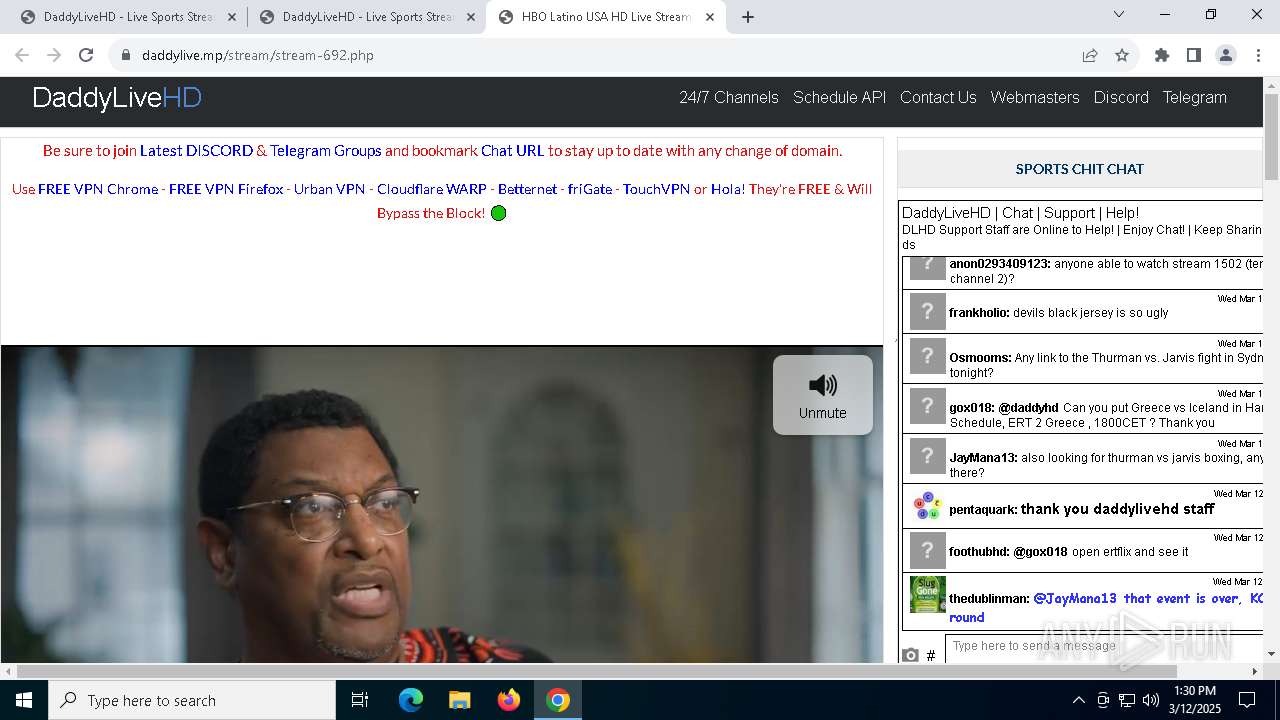Screen dimensions: 1280x720
Task: Click the DaddyLiveHD site logo
Action: coord(117,98)
